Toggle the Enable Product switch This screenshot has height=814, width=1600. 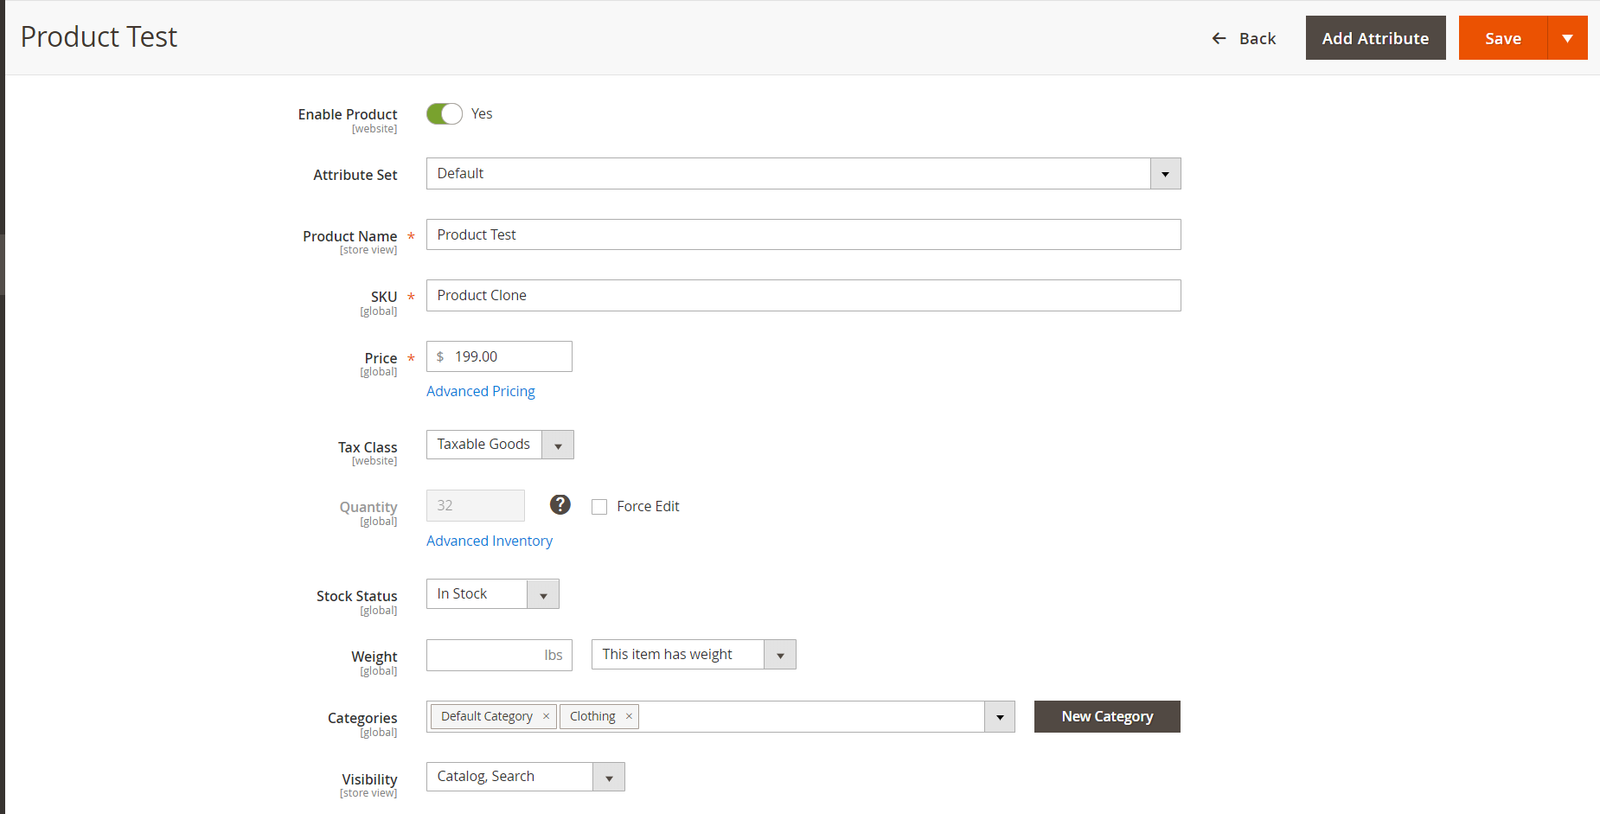(444, 114)
